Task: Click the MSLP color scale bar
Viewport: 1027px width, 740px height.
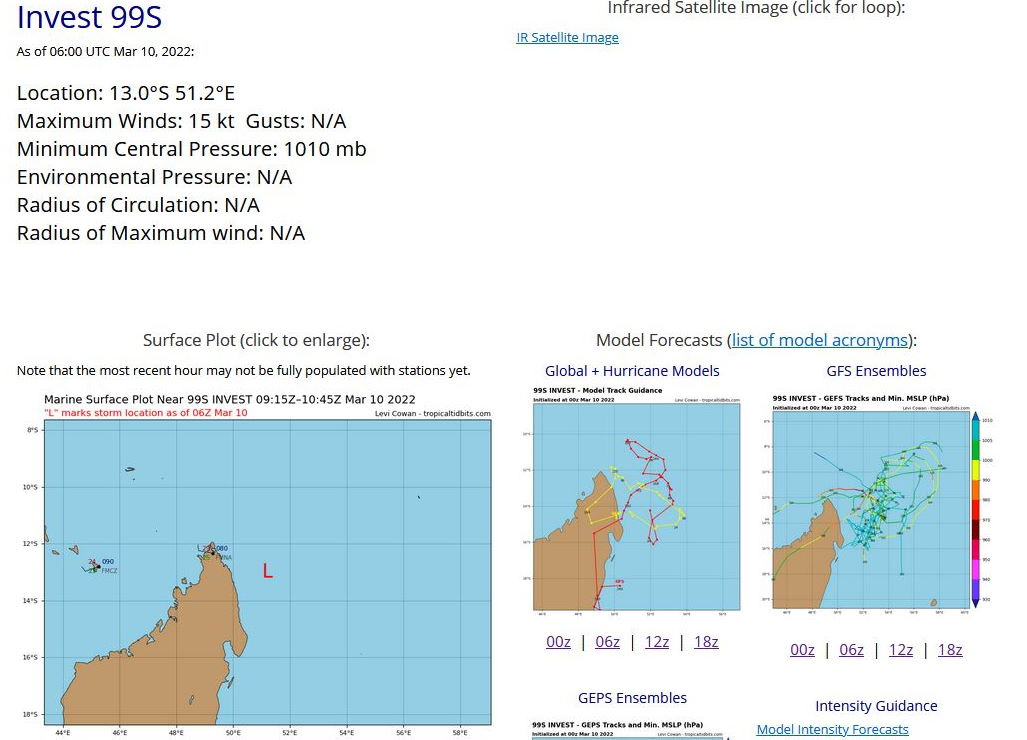Action: 975,510
